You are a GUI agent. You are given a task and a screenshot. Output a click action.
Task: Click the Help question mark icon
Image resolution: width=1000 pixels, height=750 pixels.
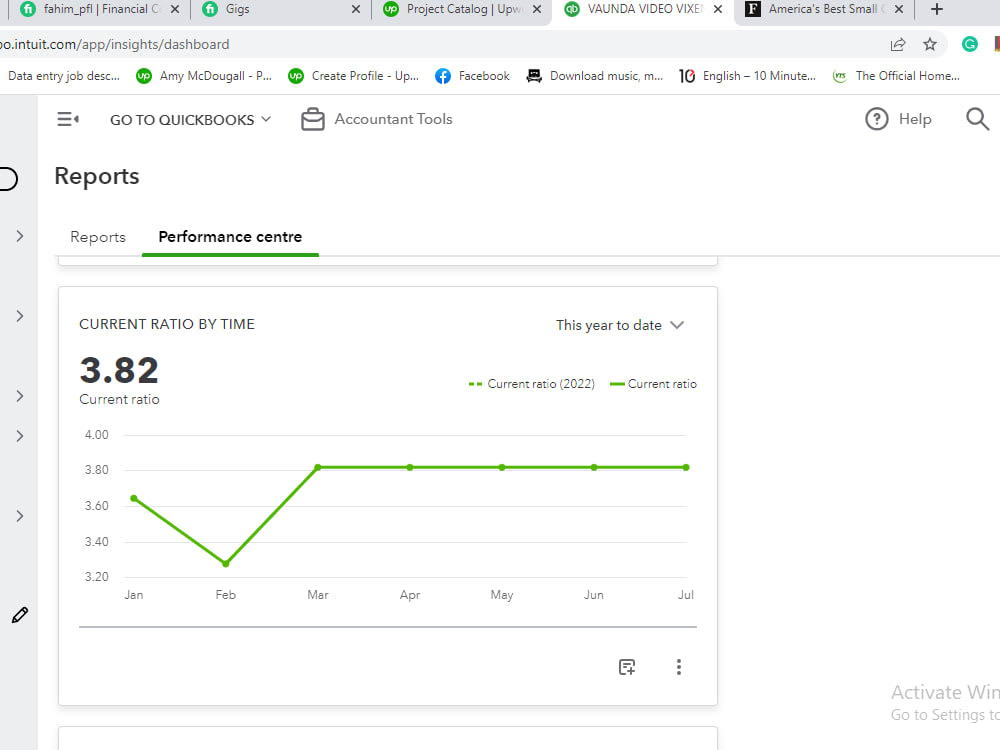click(876, 119)
